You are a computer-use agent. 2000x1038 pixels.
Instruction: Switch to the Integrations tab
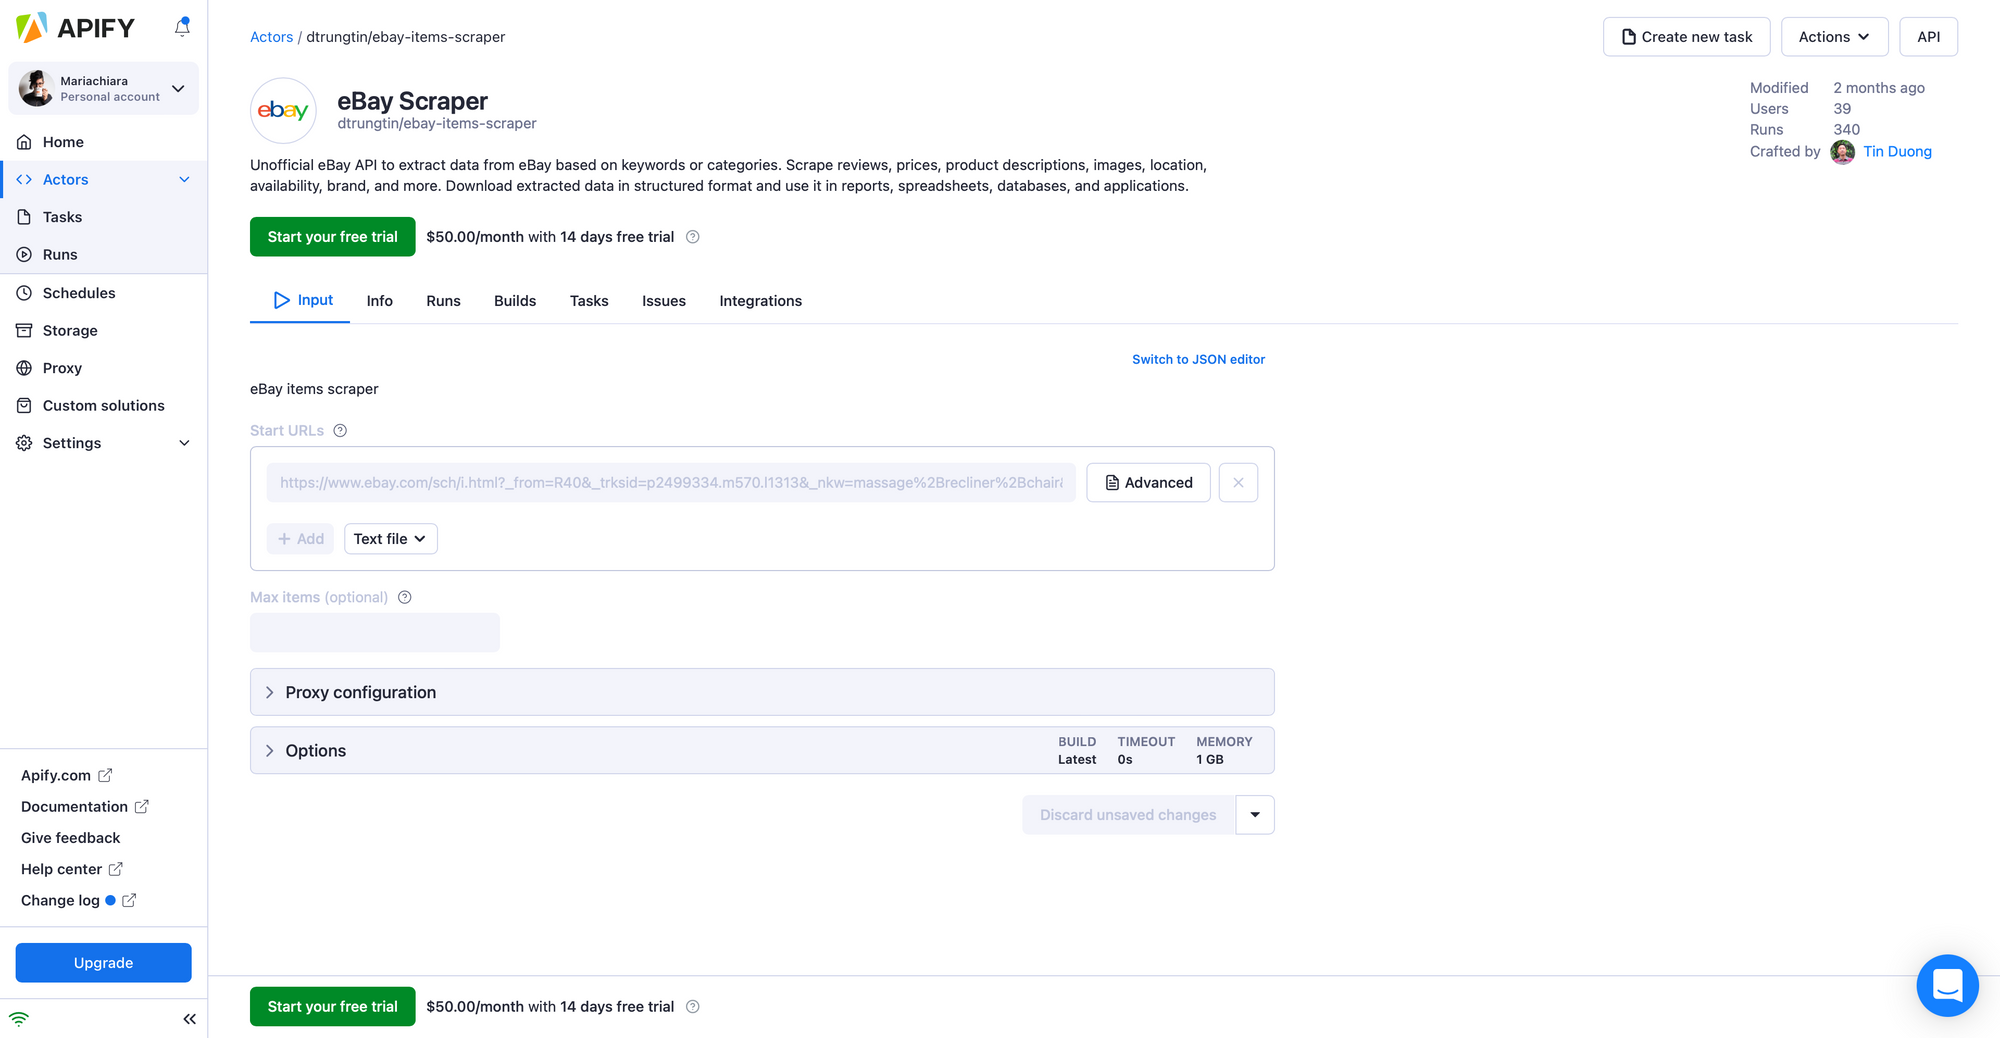coord(761,301)
